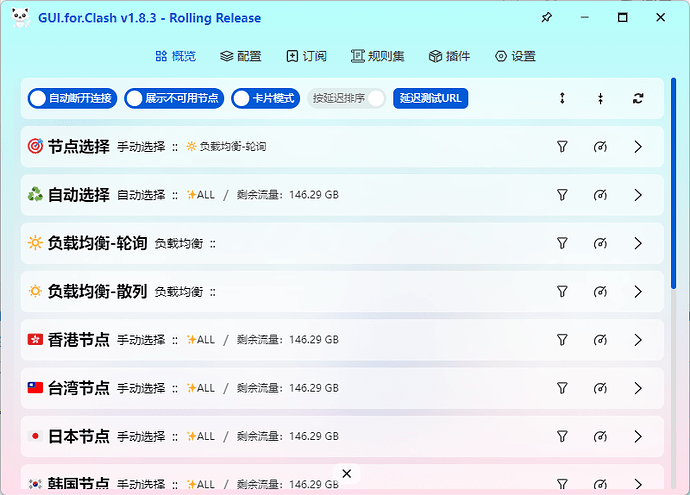
Task: Filter nodes in 负载均衡-轮询 group
Action: (562, 243)
